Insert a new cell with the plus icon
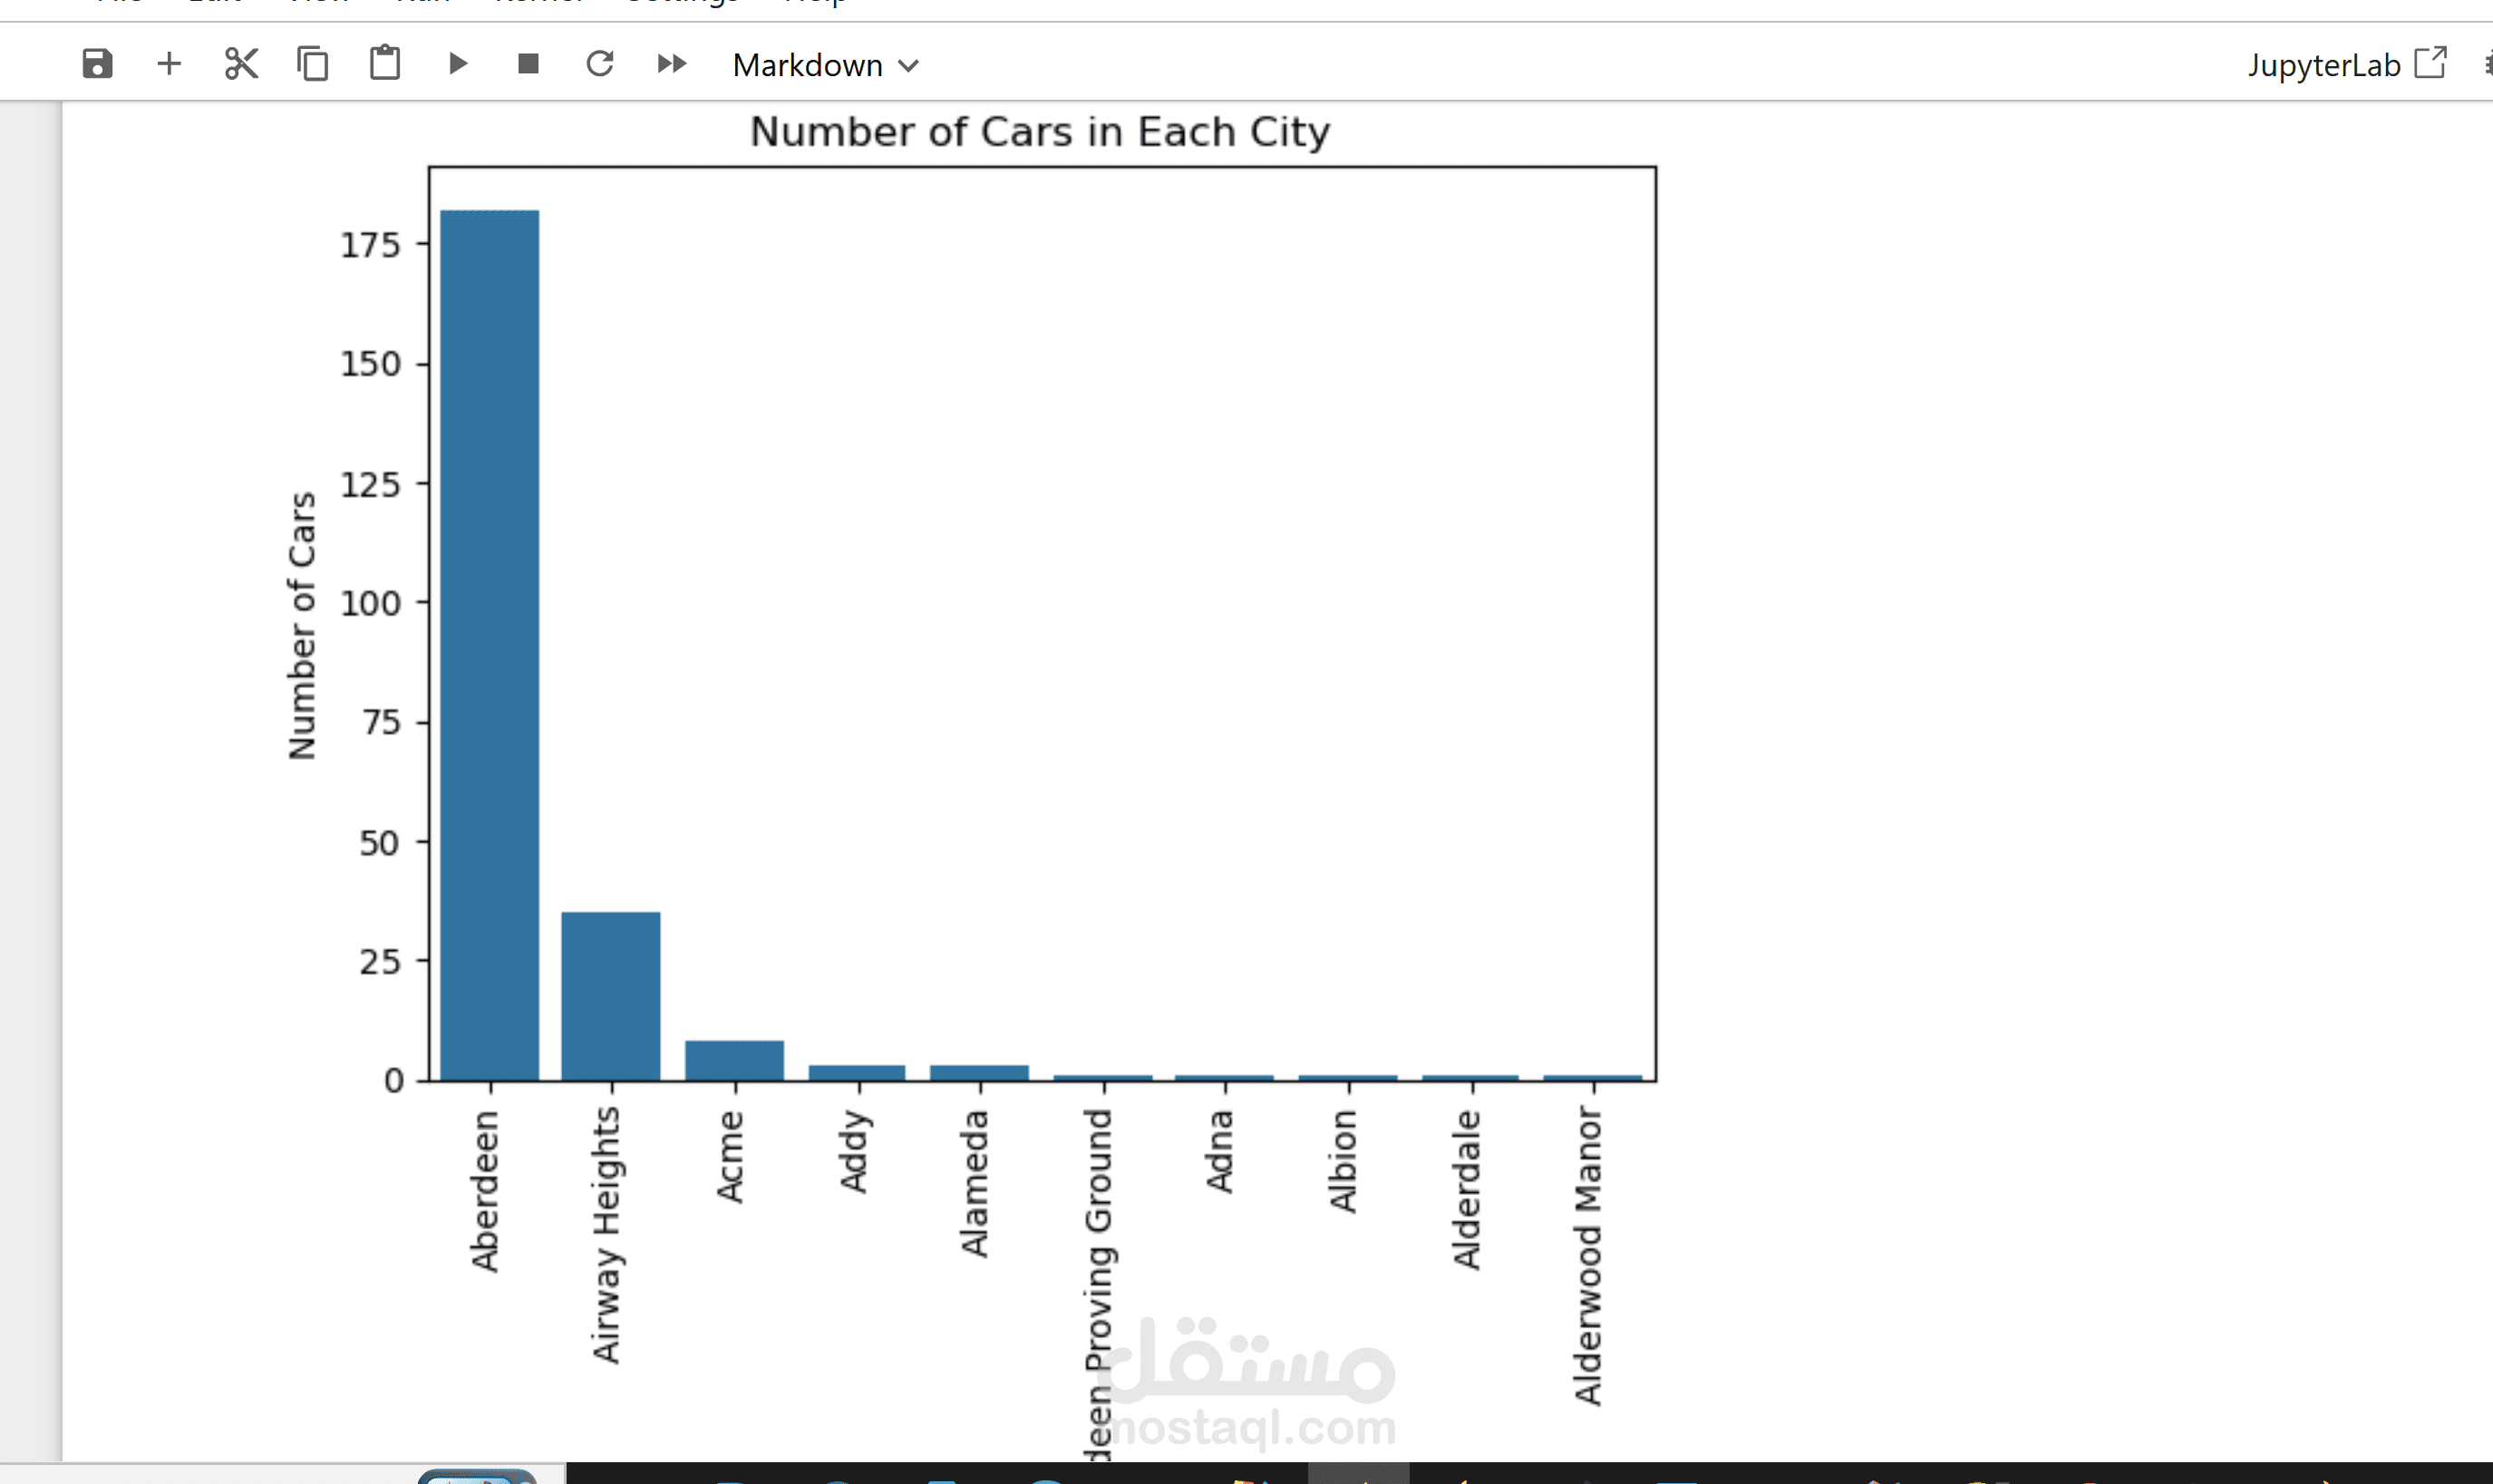 [x=169, y=64]
